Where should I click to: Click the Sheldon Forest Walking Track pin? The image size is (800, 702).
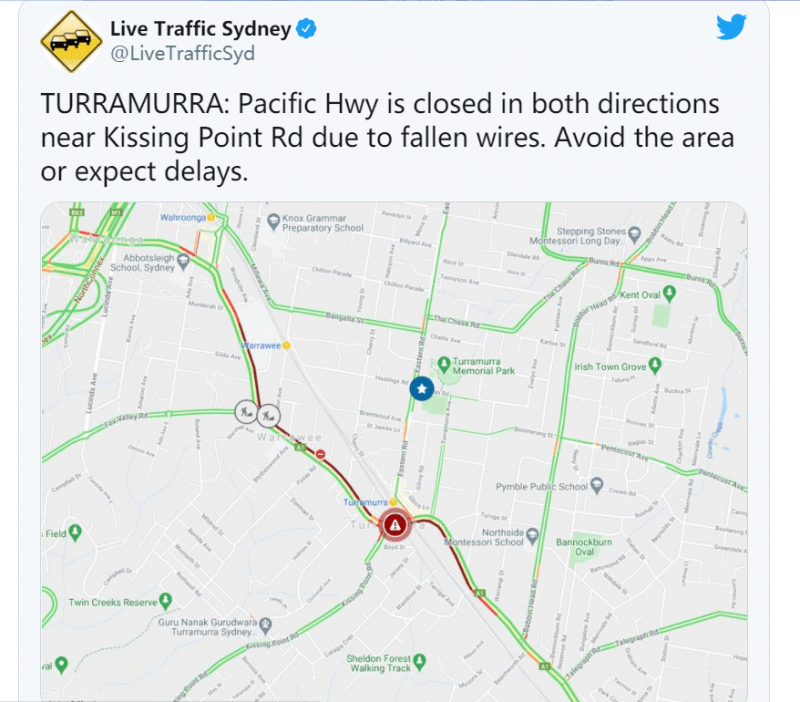click(x=419, y=662)
